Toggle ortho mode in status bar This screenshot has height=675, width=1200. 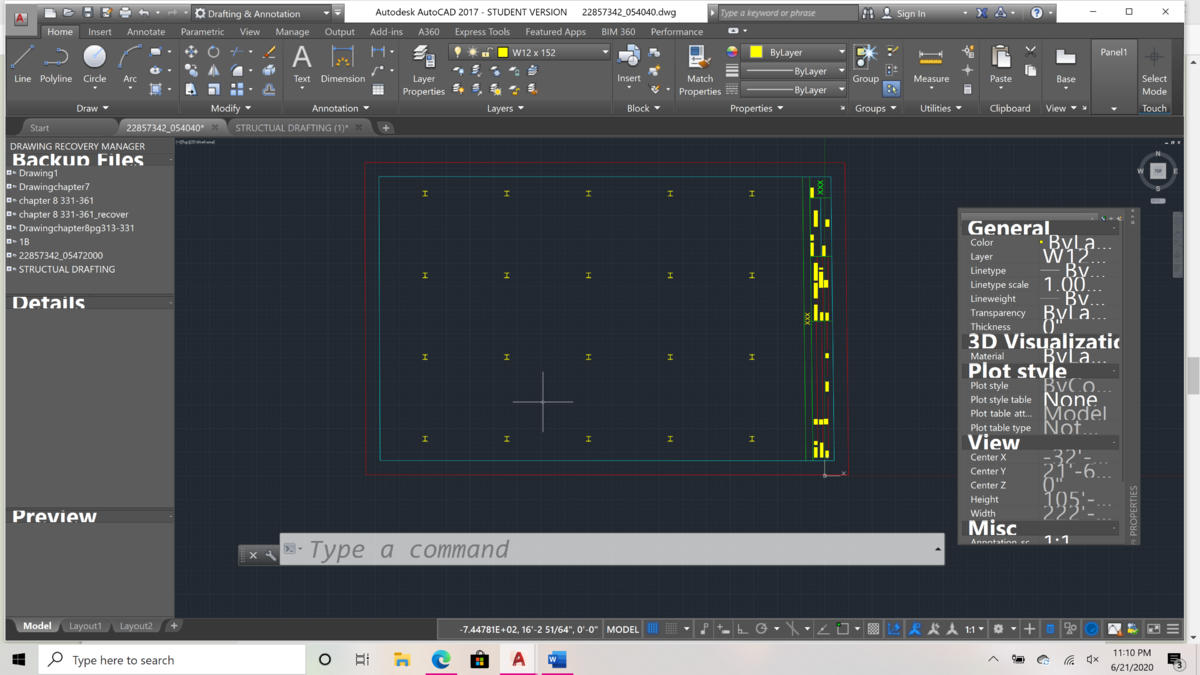742,629
